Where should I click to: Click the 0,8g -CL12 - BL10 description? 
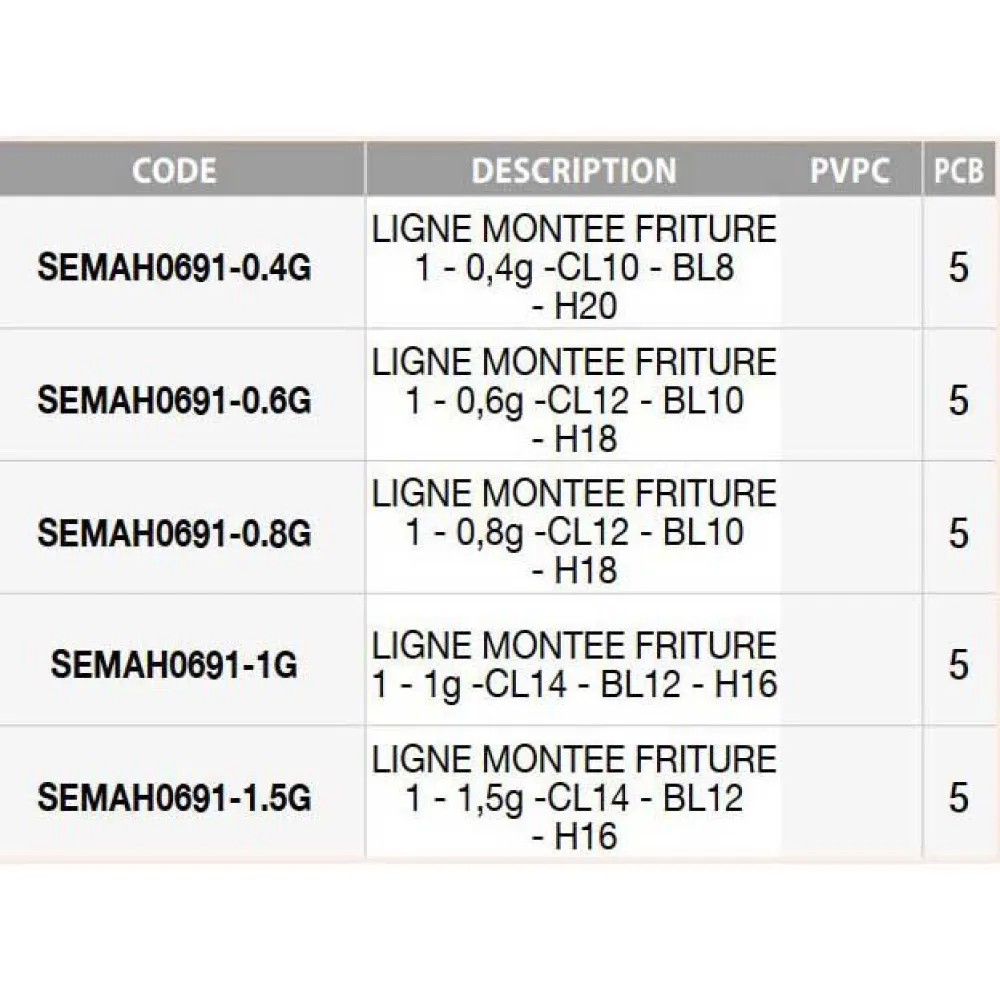pos(574,533)
